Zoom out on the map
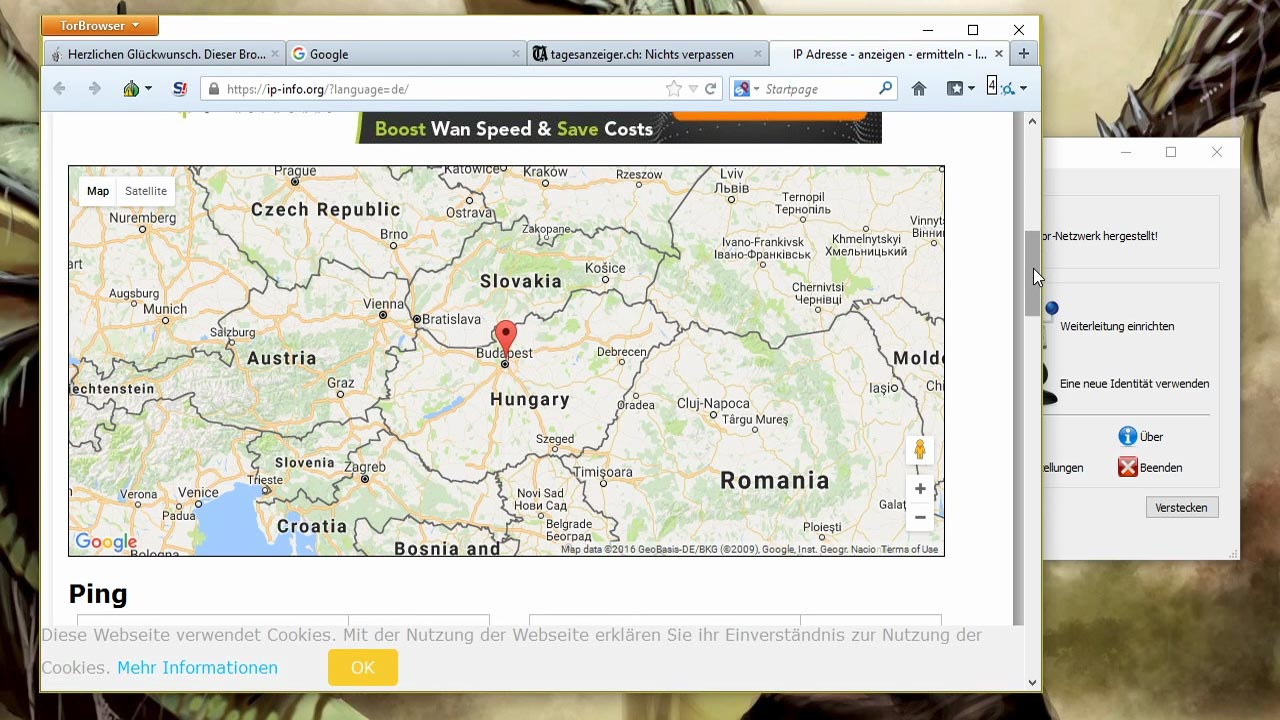 (x=920, y=517)
